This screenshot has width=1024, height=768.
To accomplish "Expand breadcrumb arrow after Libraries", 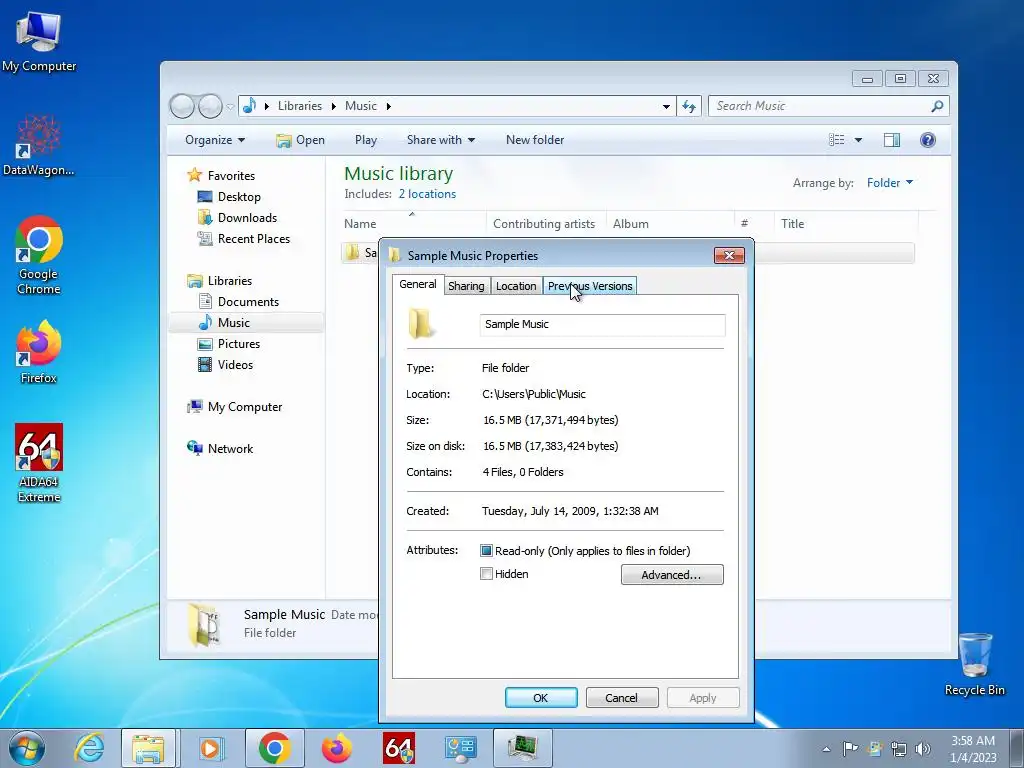I will [x=333, y=106].
